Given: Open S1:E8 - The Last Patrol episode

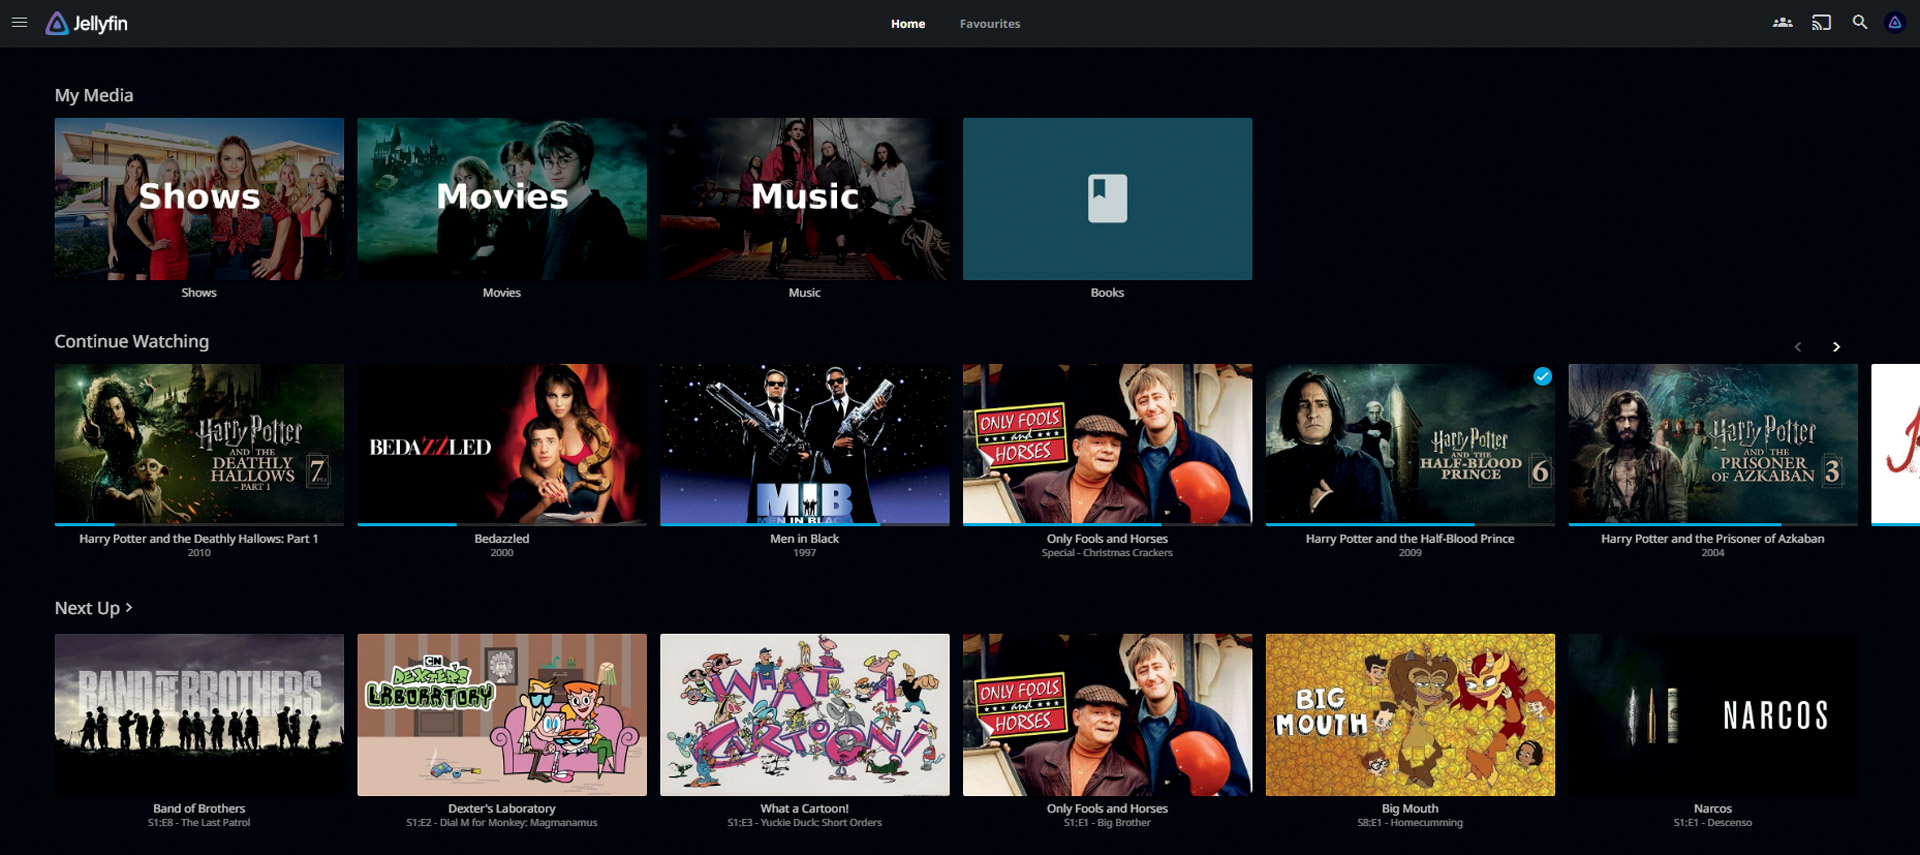Looking at the screenshot, I should coord(199,823).
